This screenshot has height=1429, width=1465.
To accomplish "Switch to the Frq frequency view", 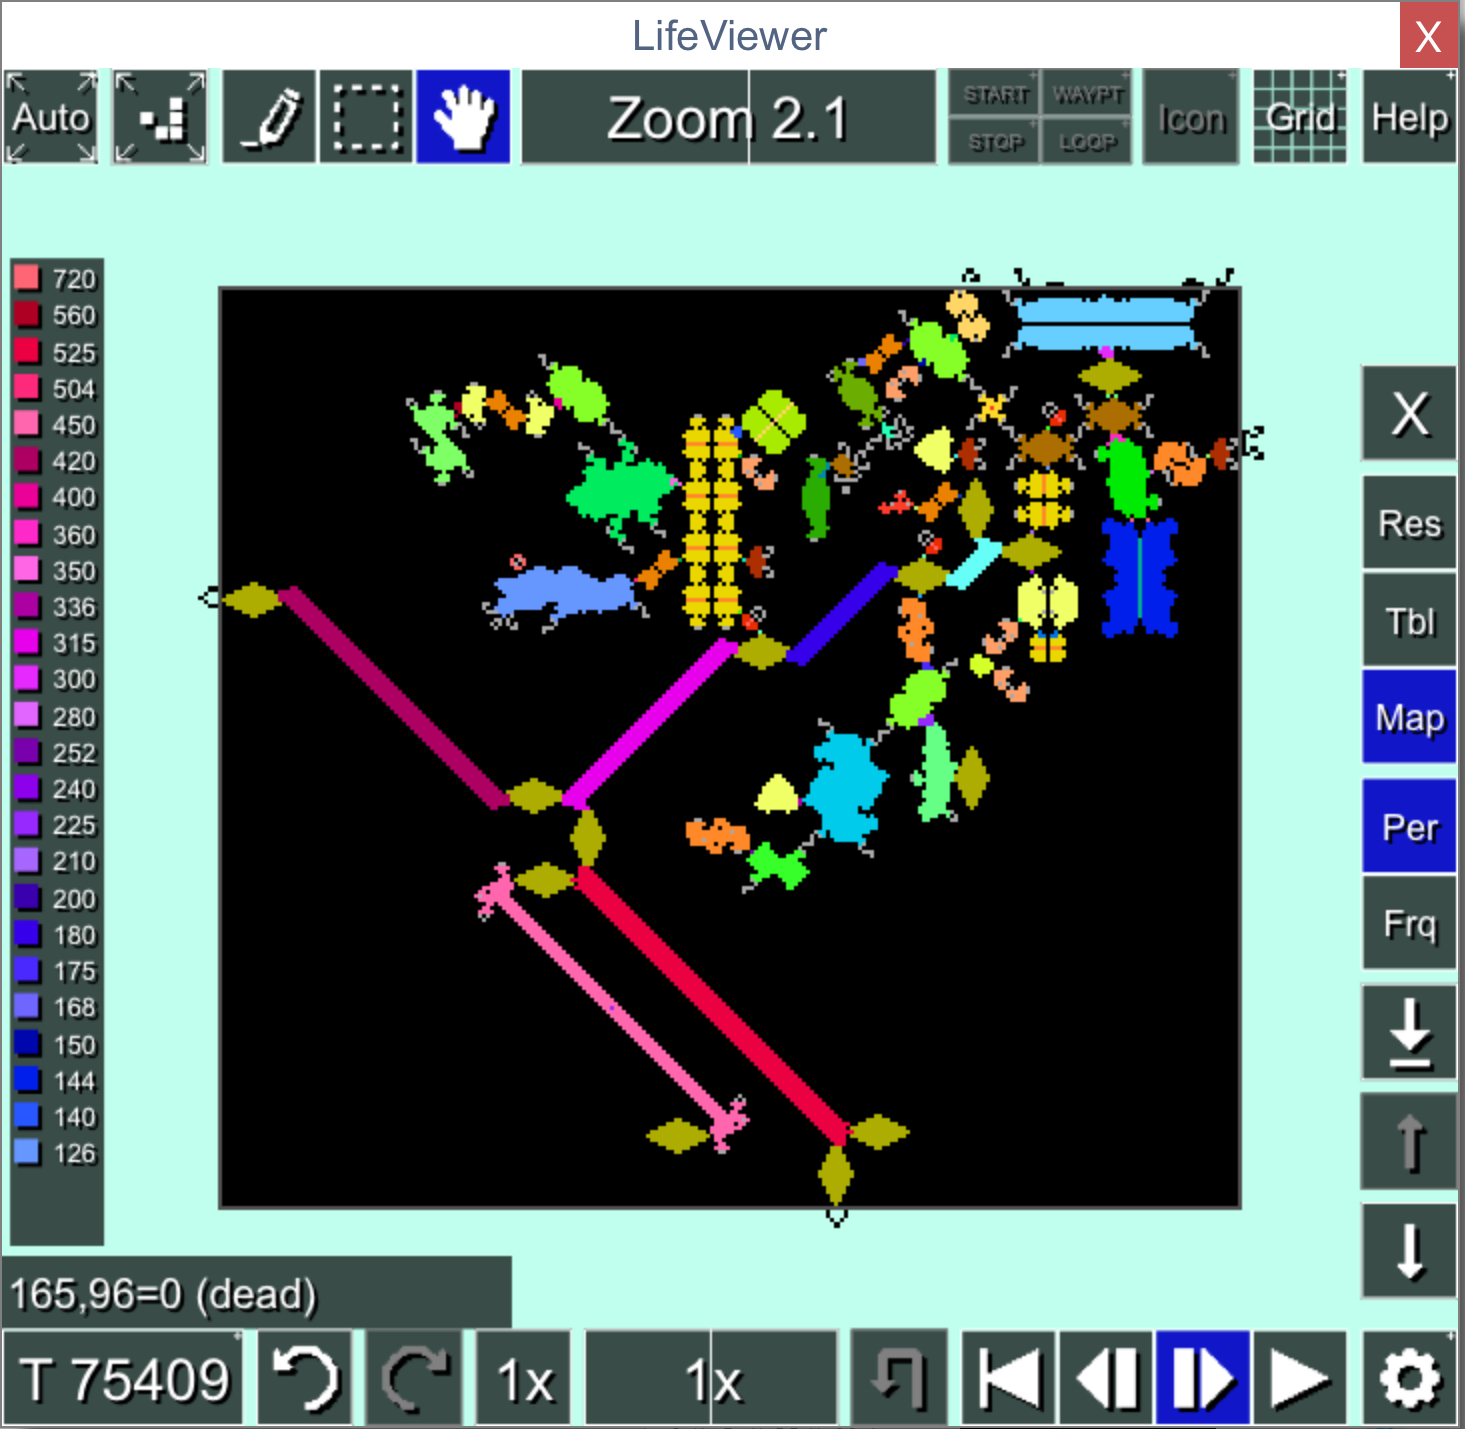I will 1410,923.
